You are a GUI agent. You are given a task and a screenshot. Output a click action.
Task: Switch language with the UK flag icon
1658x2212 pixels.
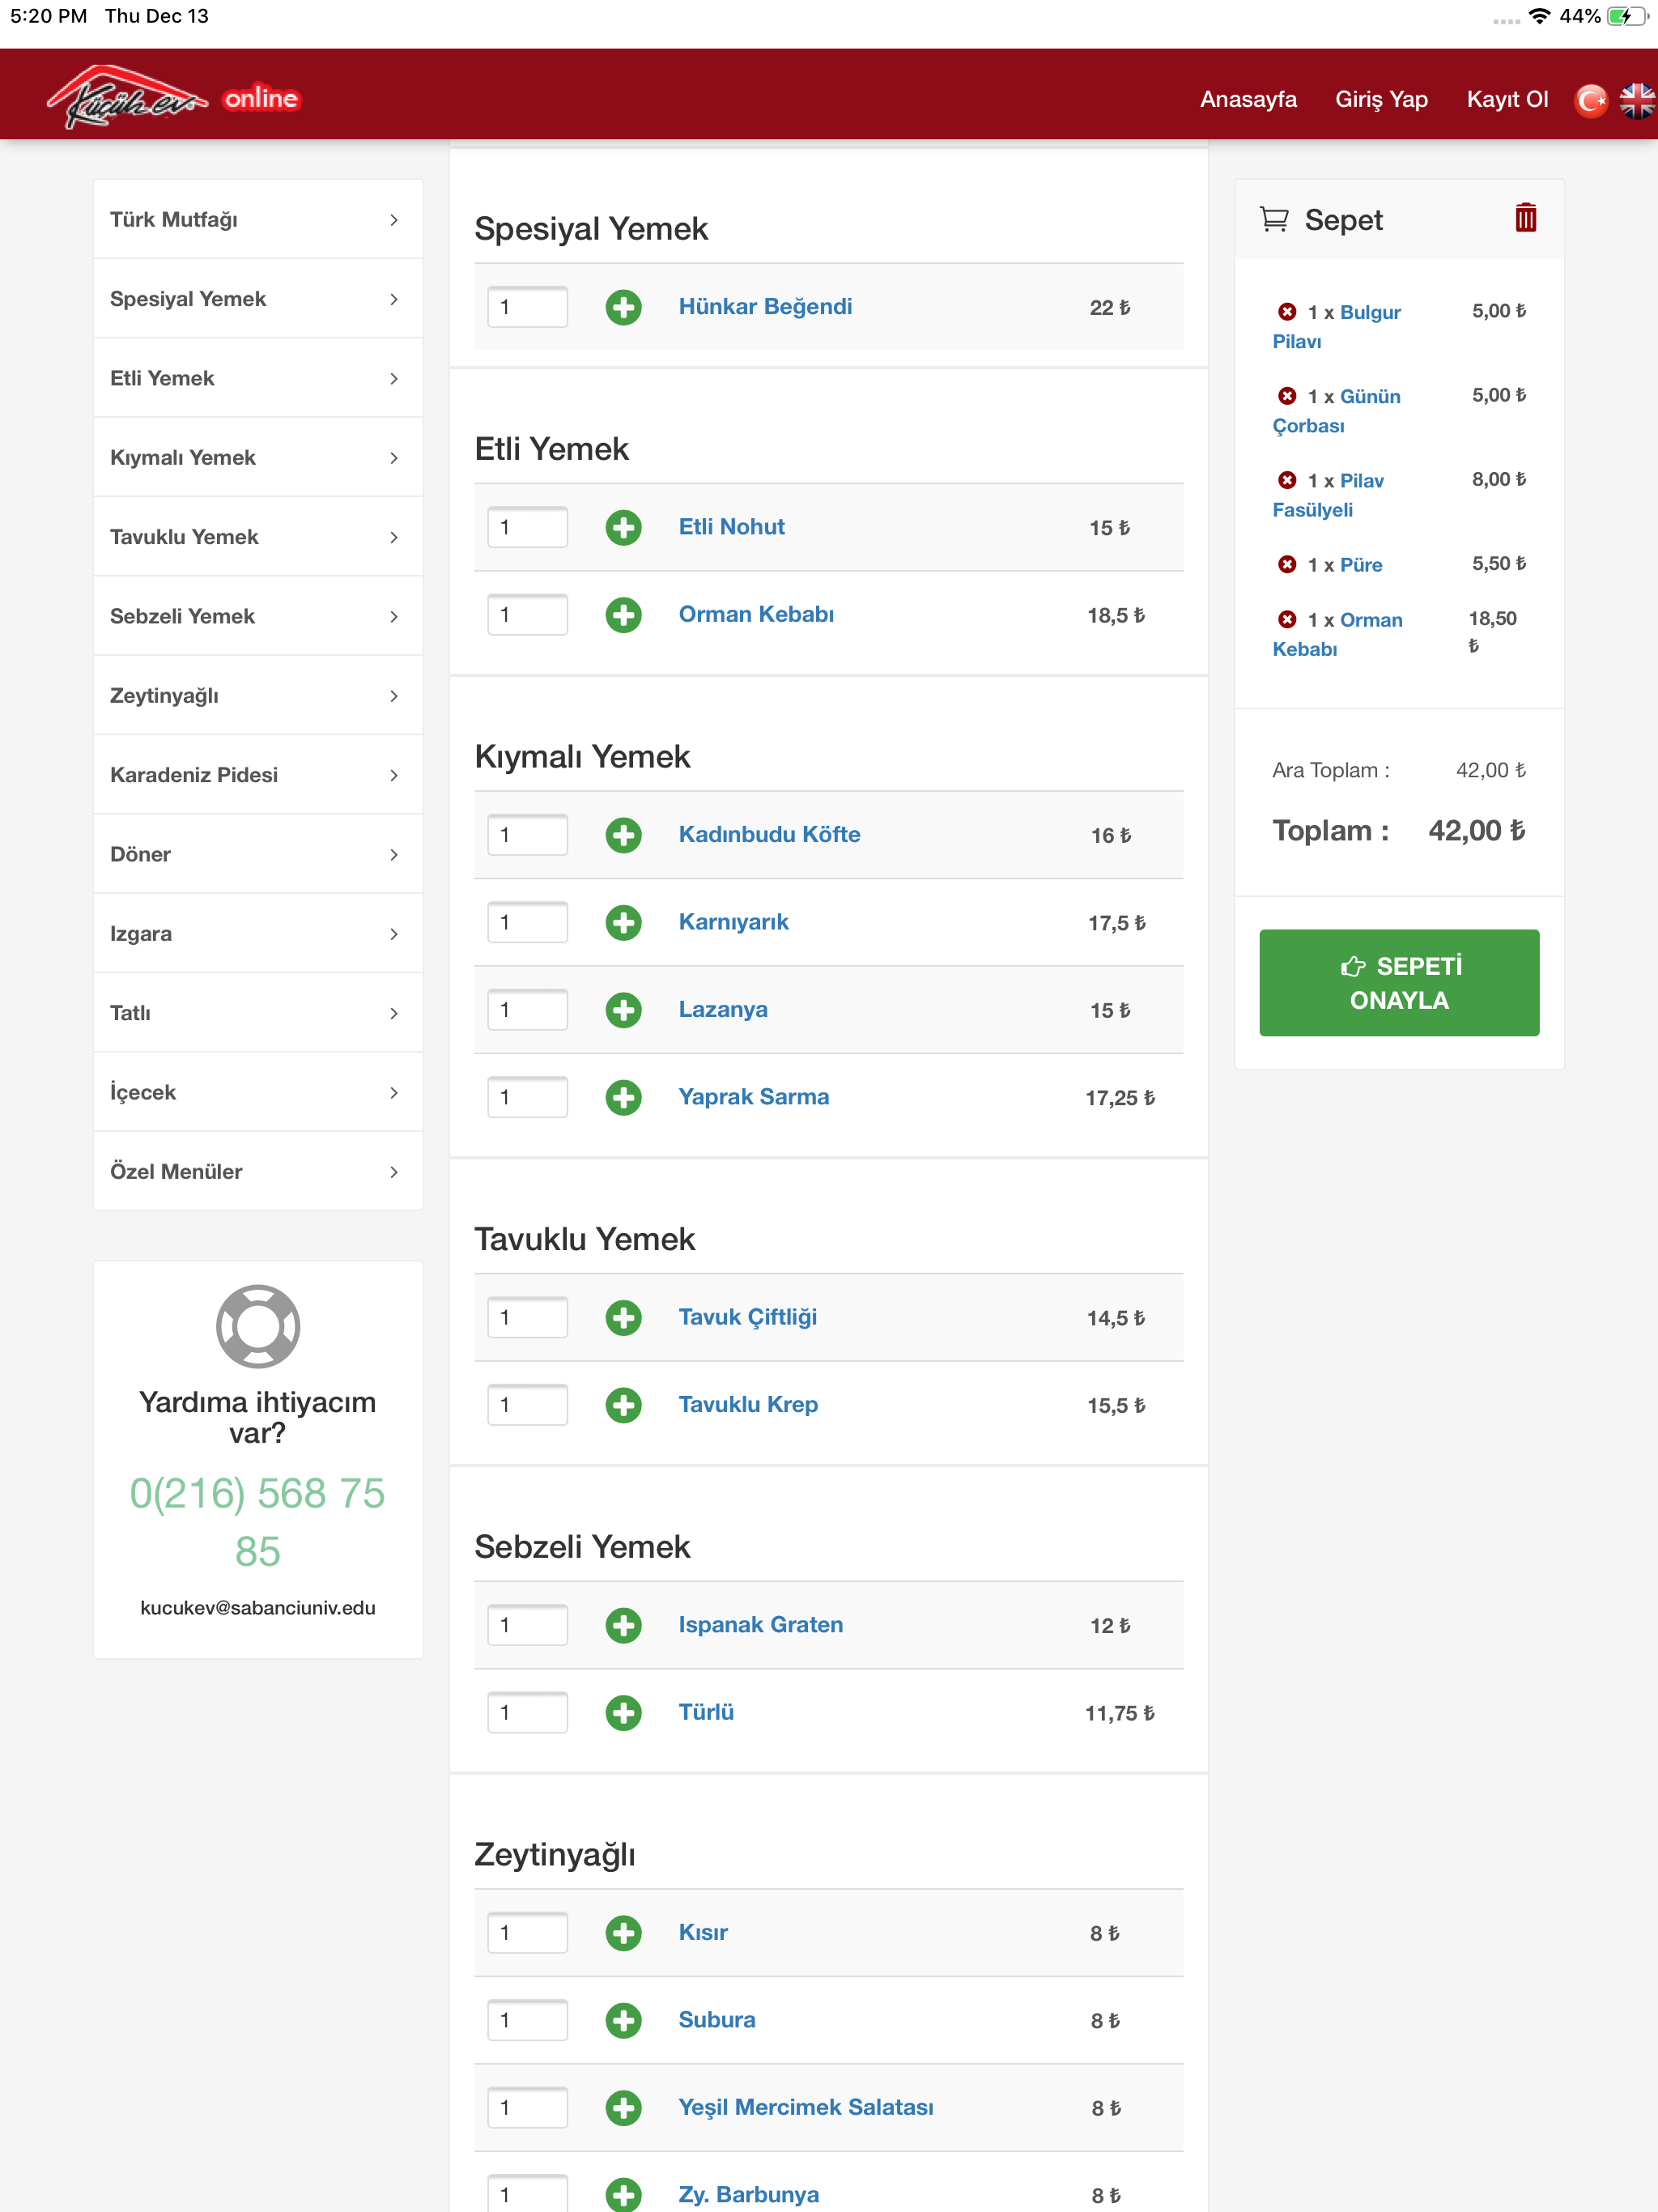[x=1637, y=99]
